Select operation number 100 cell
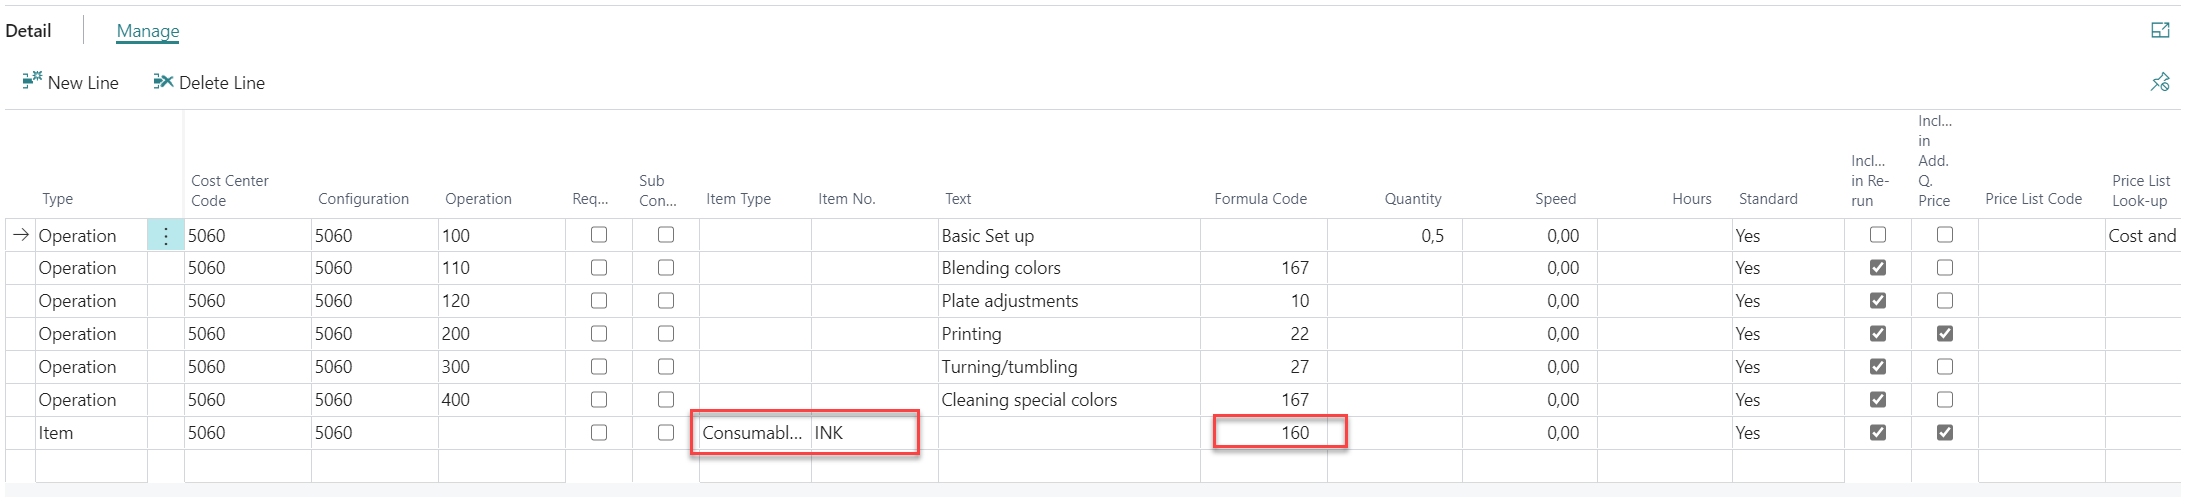Image resolution: width=2198 pixels, height=497 pixels. click(x=502, y=236)
